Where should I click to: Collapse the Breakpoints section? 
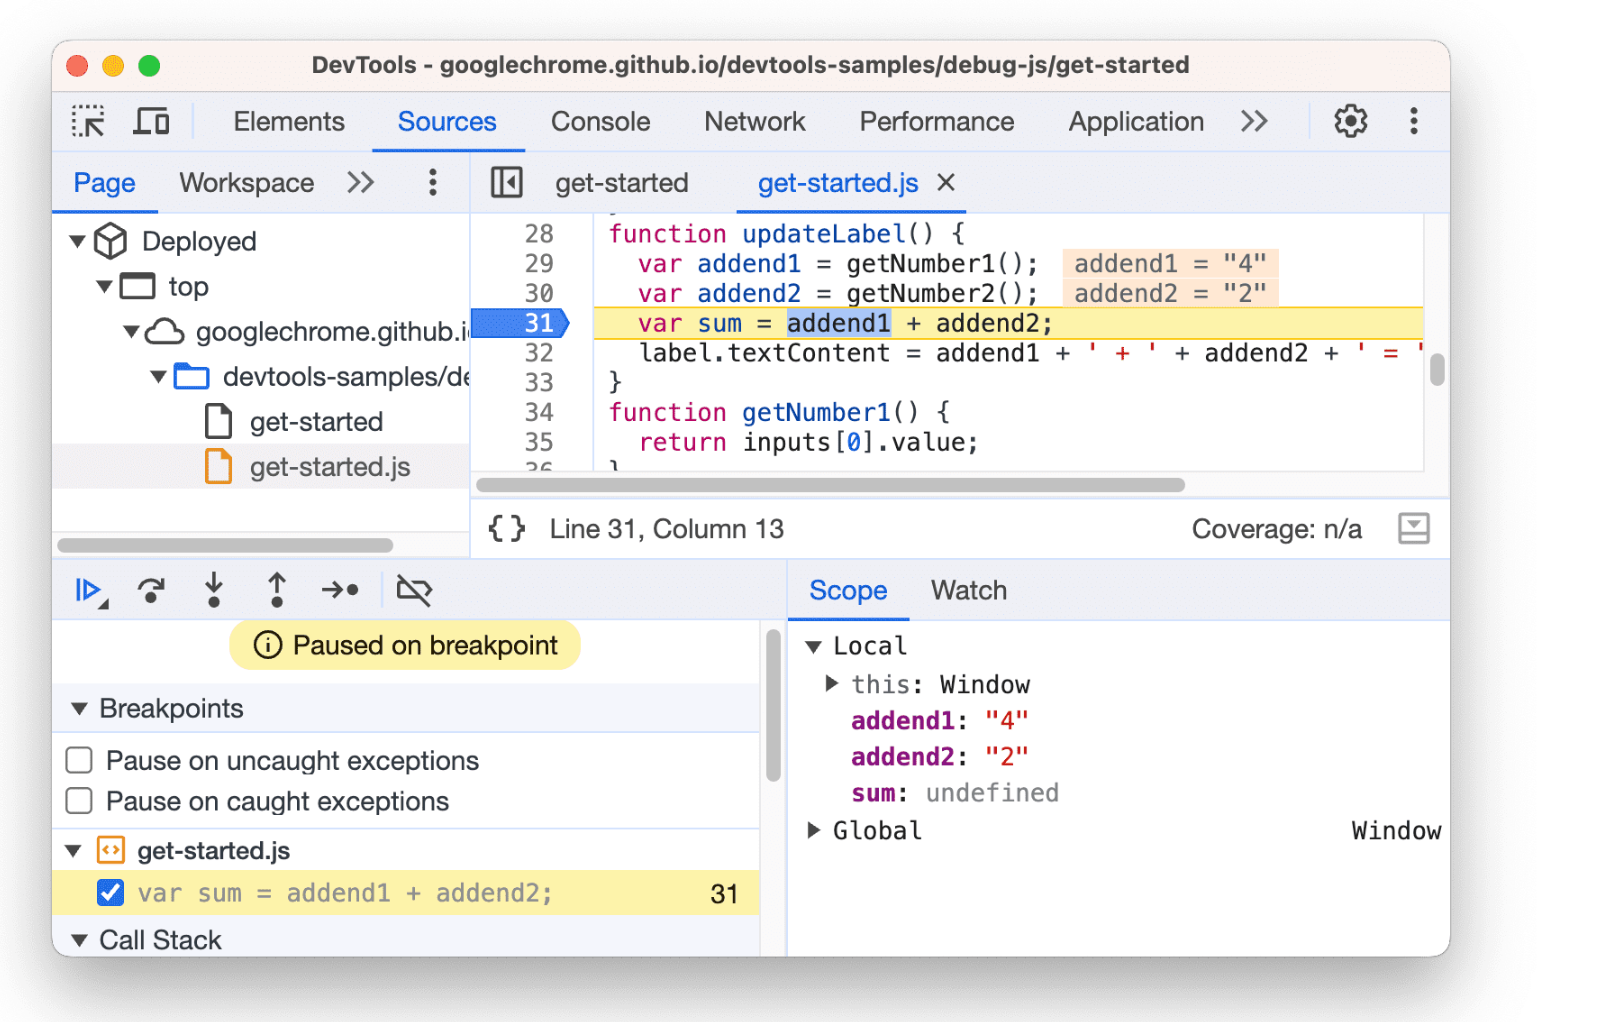(79, 708)
